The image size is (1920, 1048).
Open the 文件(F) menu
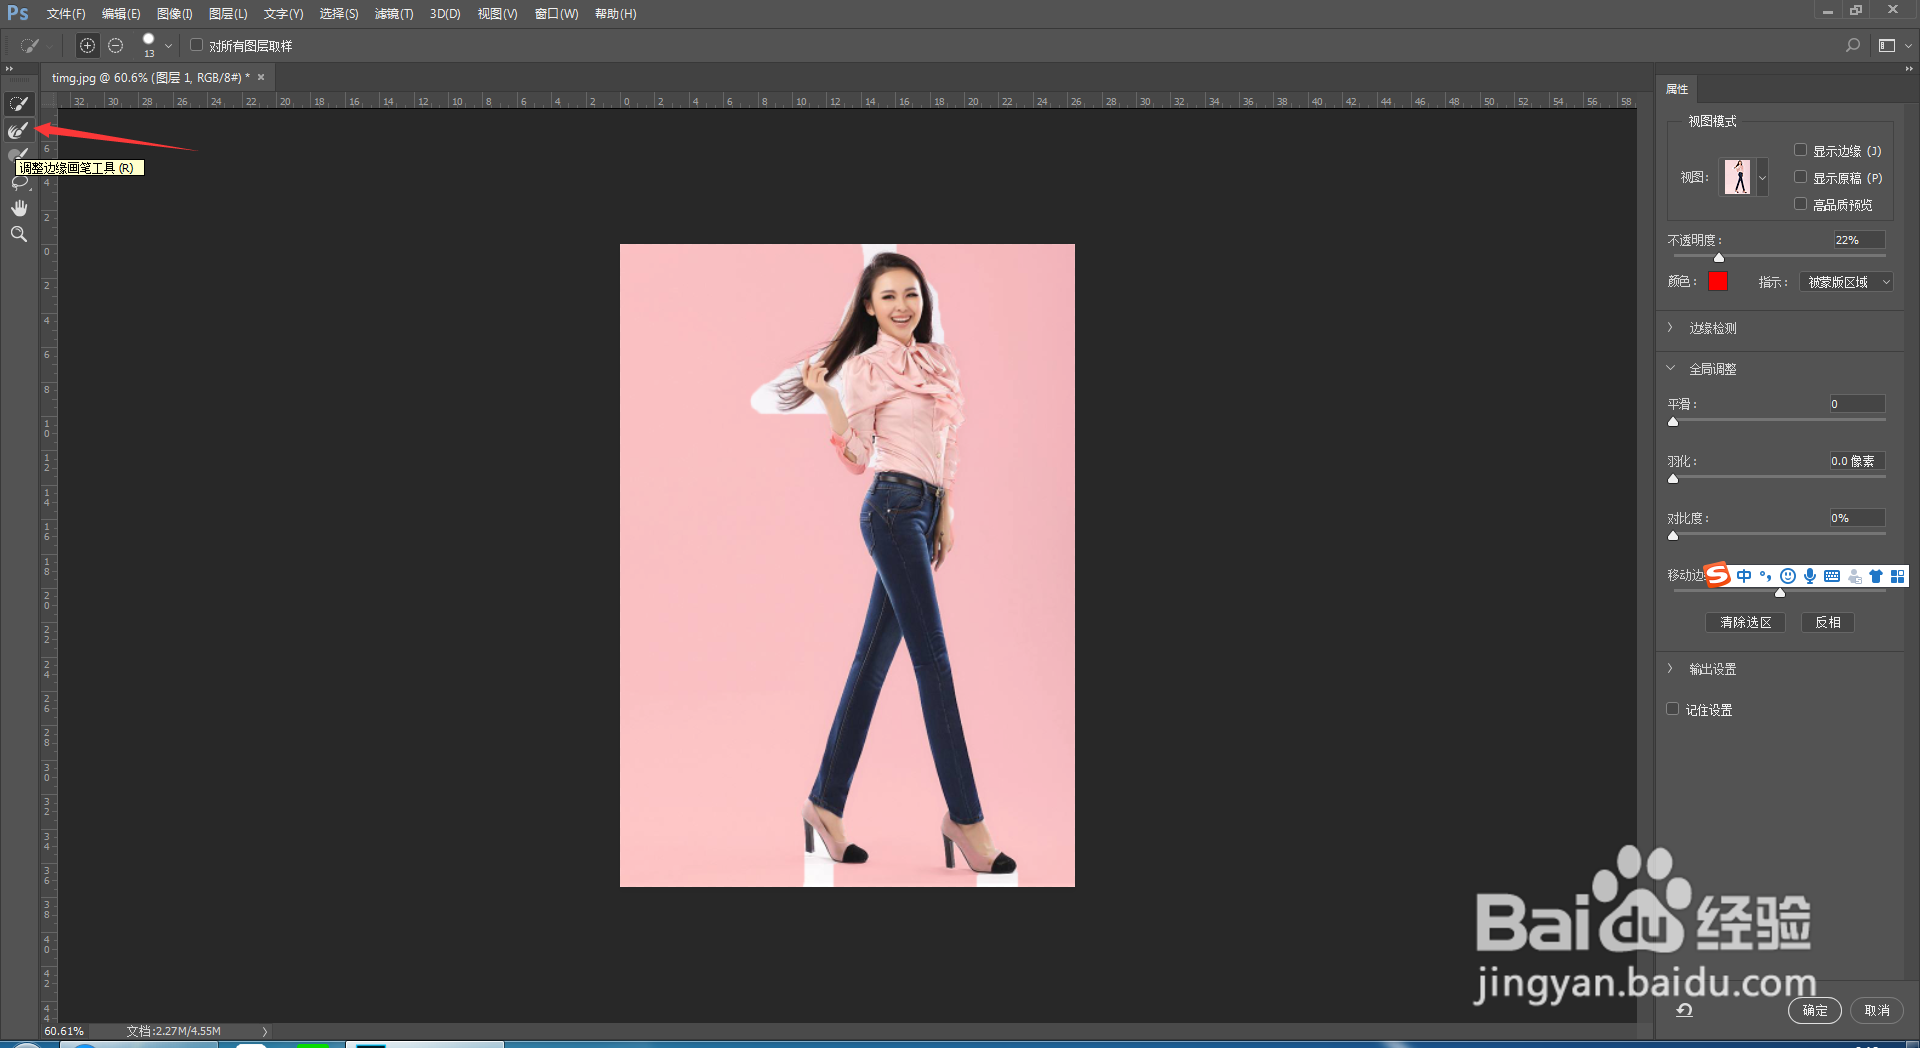click(66, 14)
